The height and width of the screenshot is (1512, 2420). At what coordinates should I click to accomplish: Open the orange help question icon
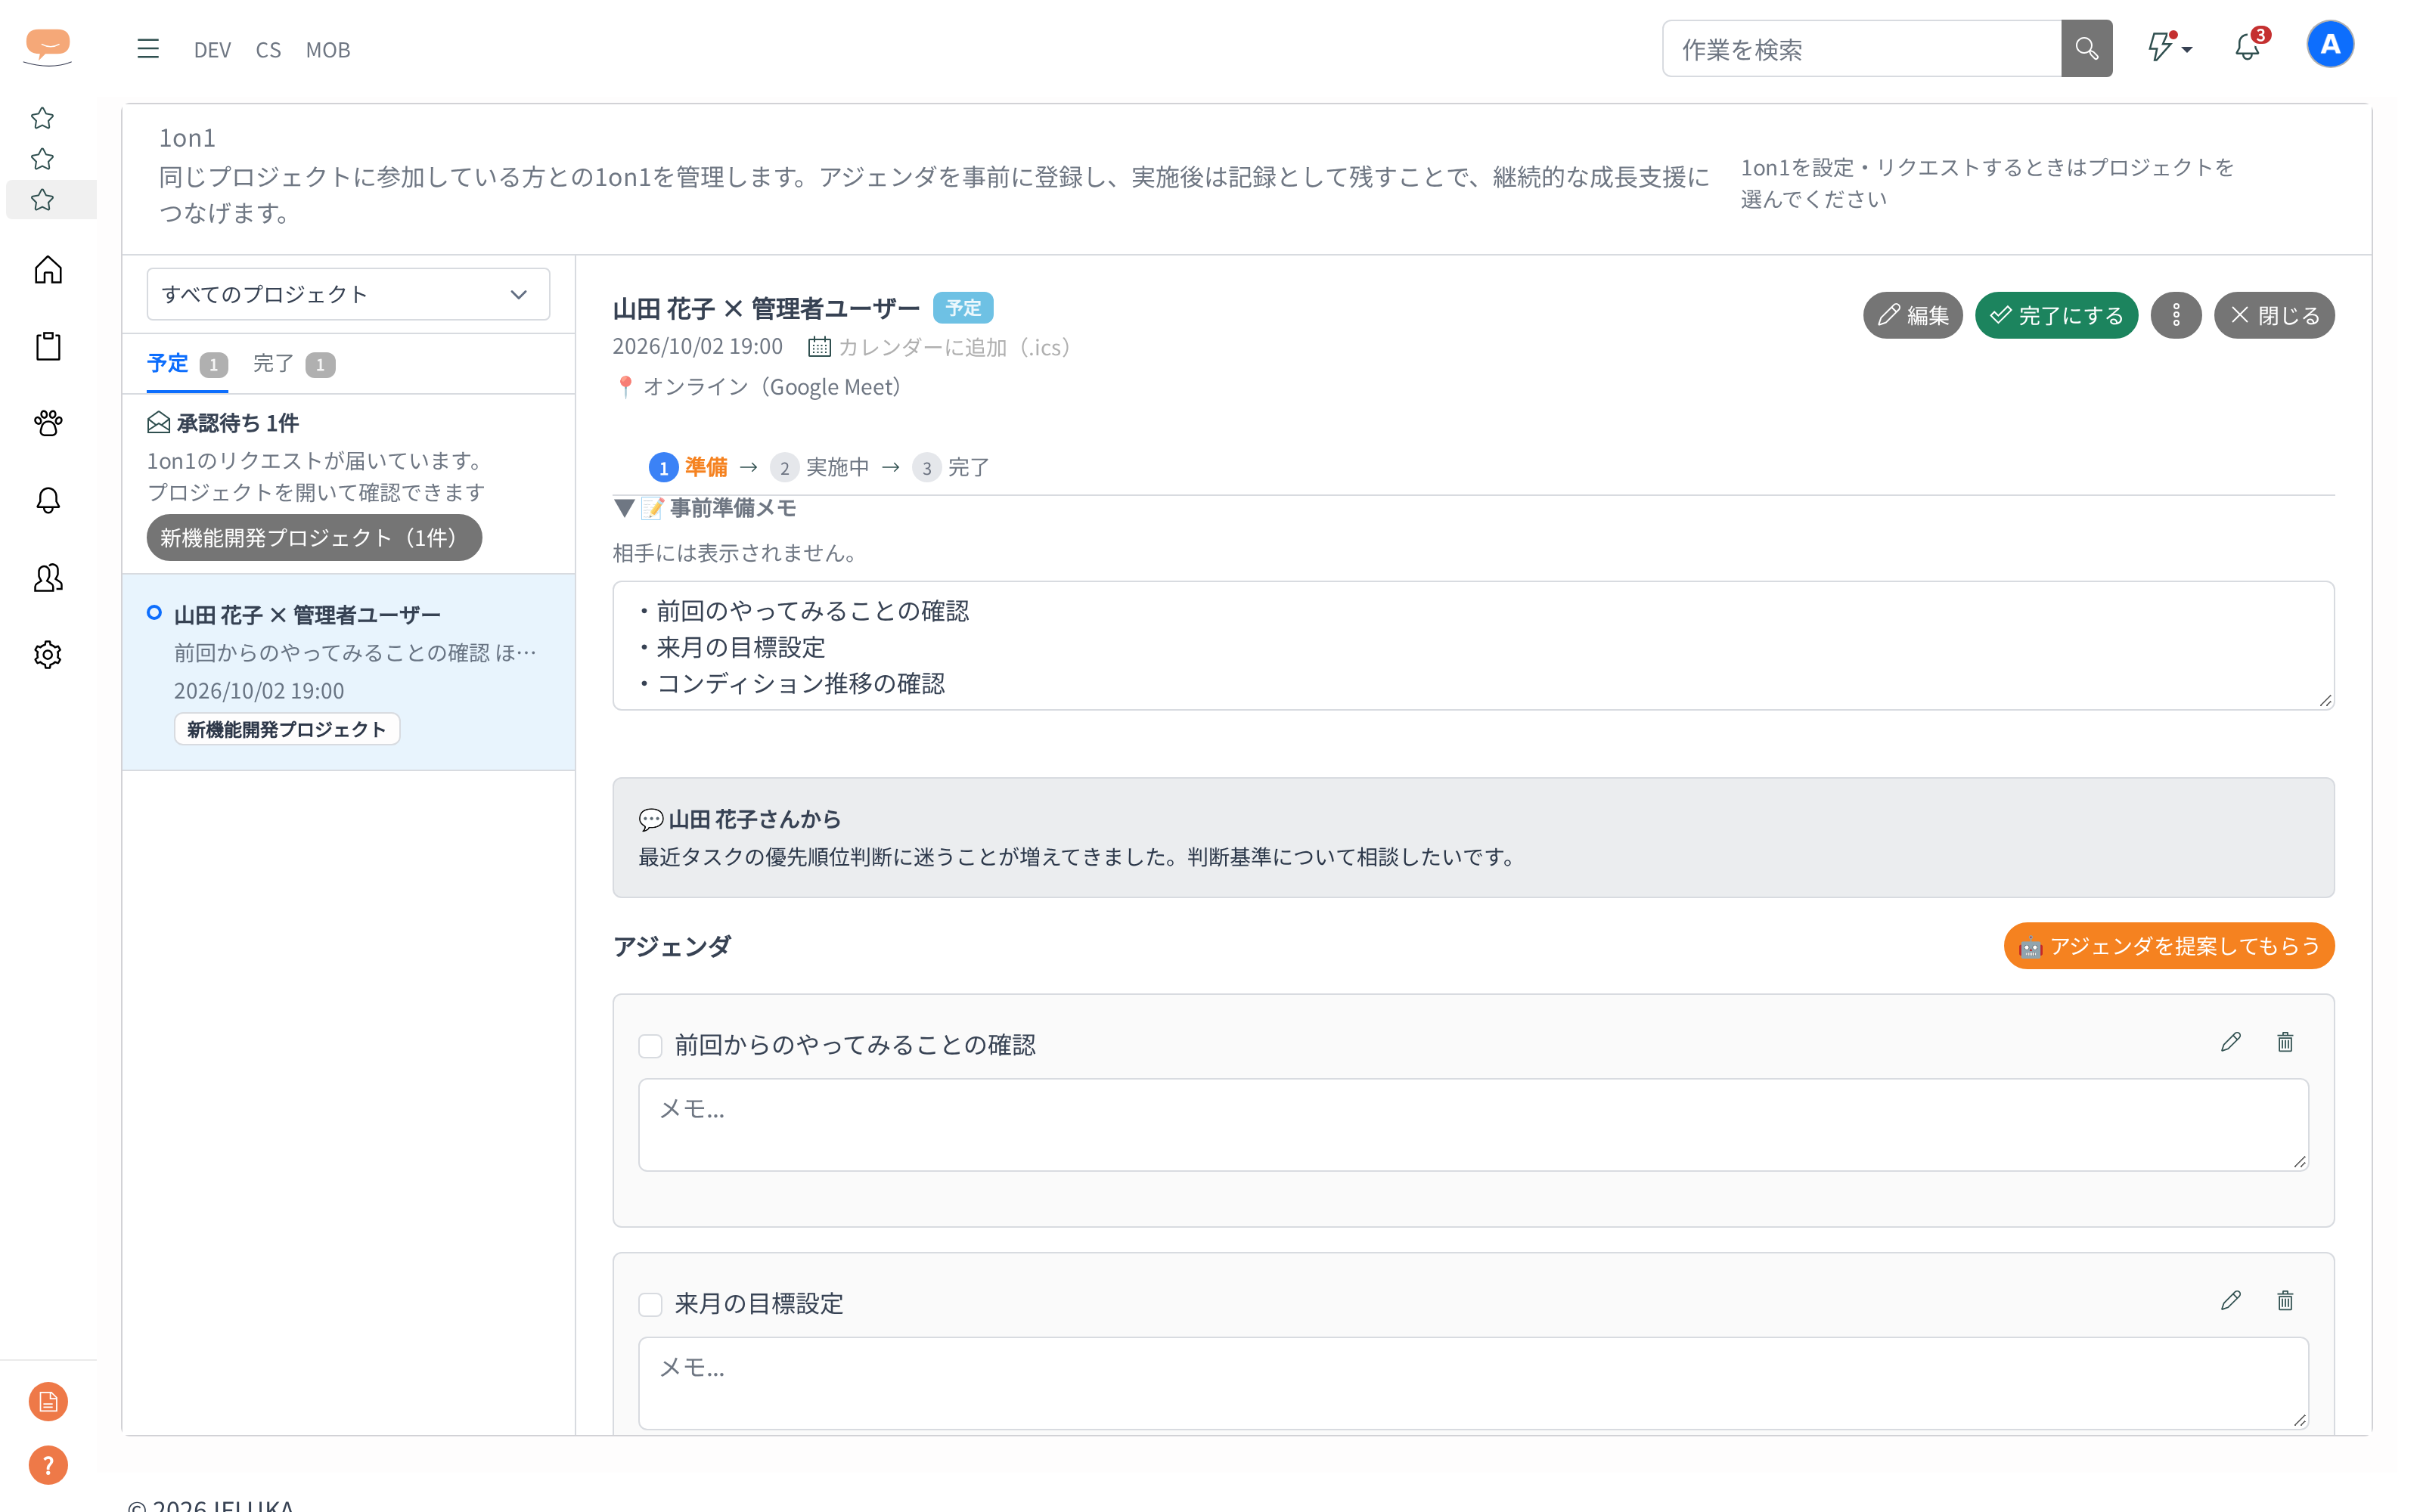[48, 1465]
